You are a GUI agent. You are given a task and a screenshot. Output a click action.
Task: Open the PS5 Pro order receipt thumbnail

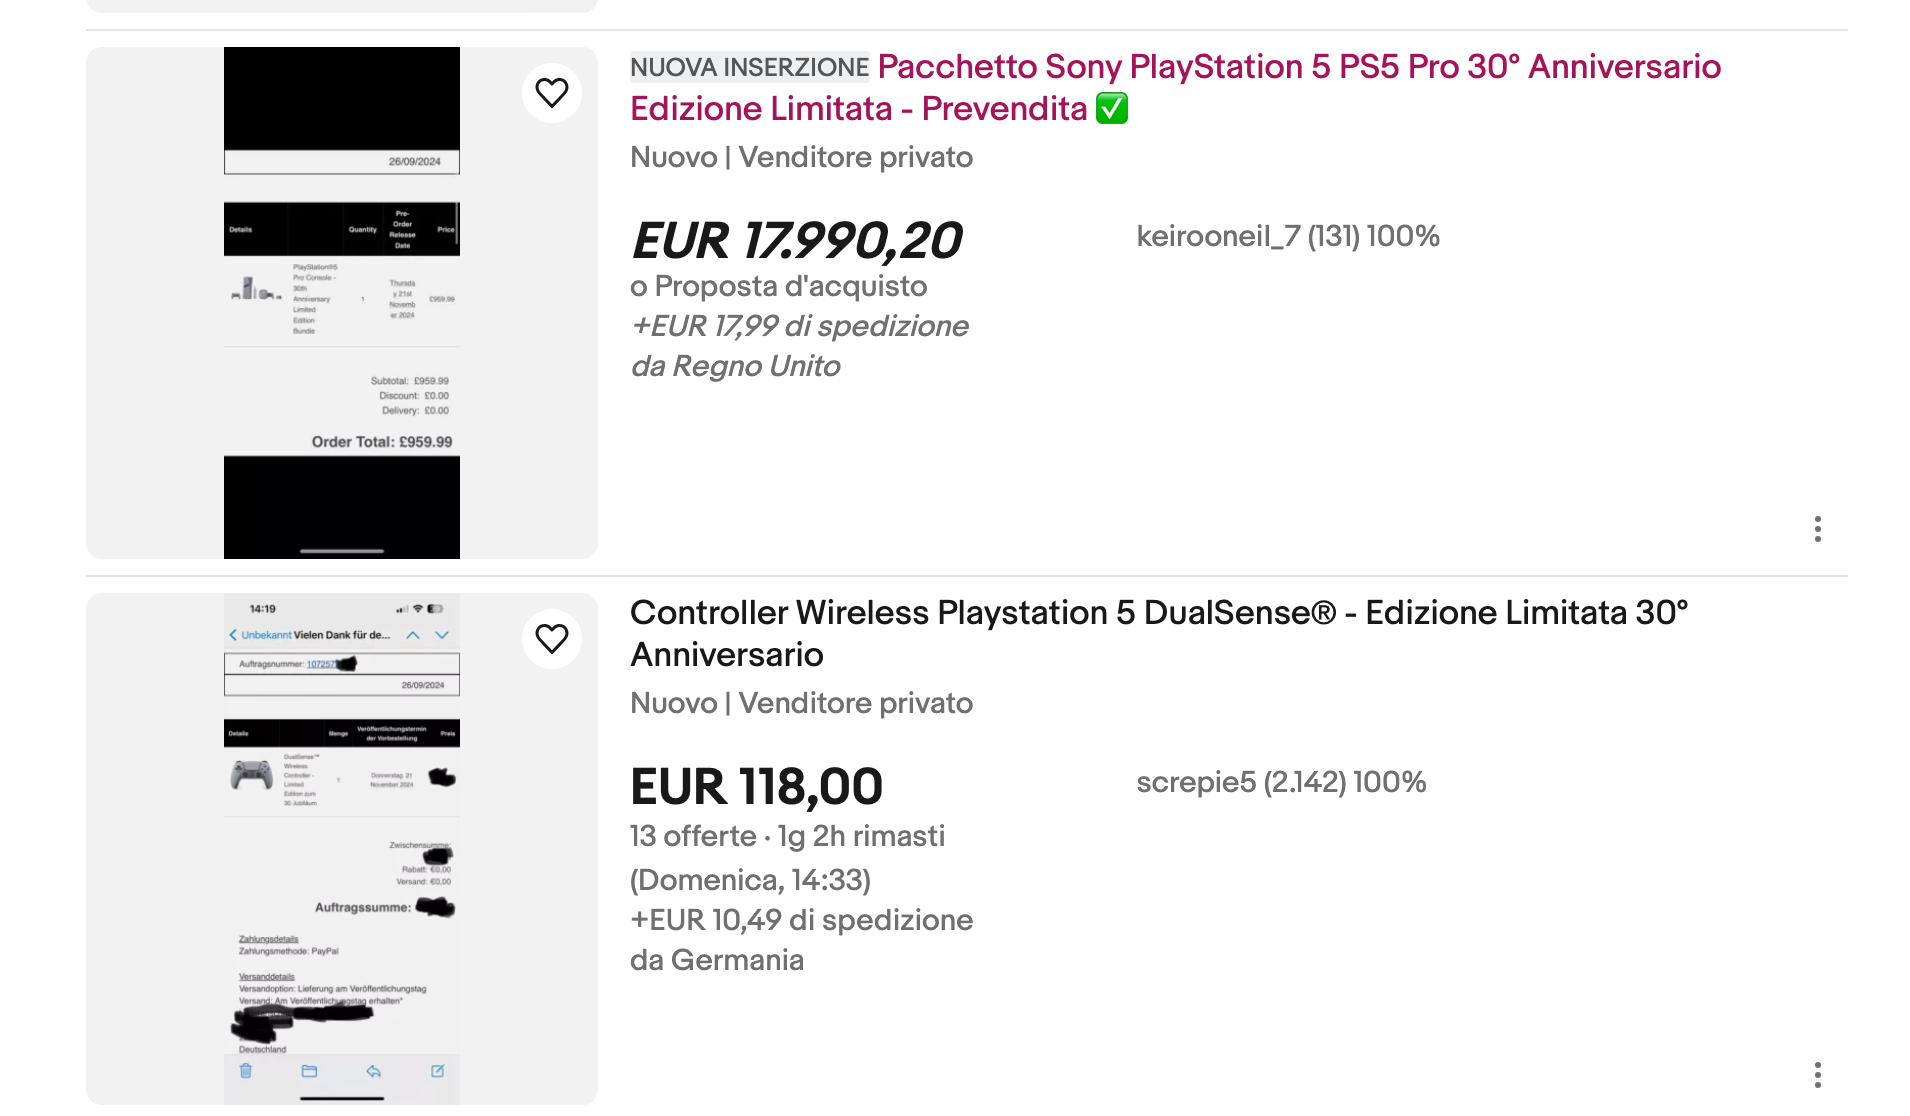point(342,302)
